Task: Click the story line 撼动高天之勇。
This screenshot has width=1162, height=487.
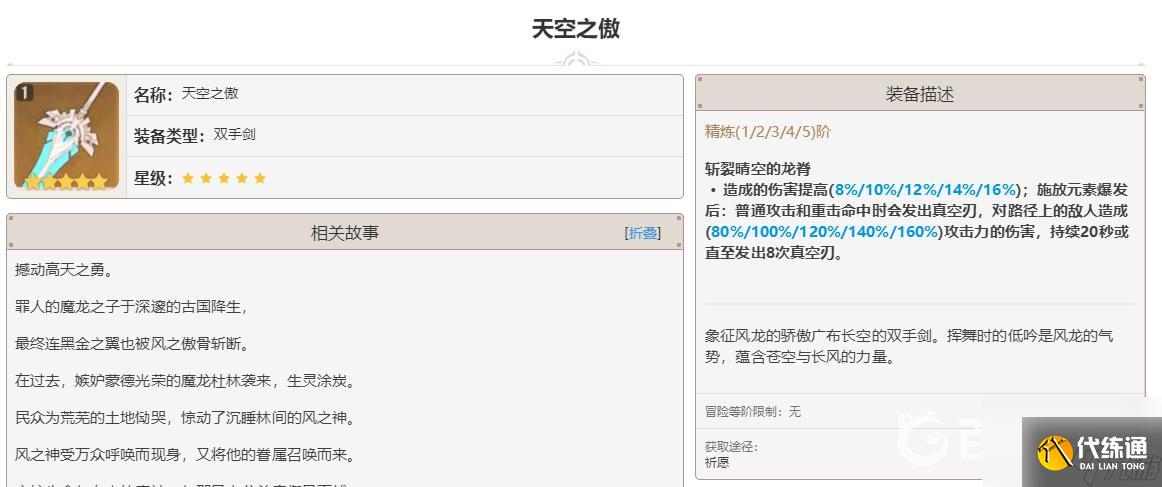Action: pos(63,271)
